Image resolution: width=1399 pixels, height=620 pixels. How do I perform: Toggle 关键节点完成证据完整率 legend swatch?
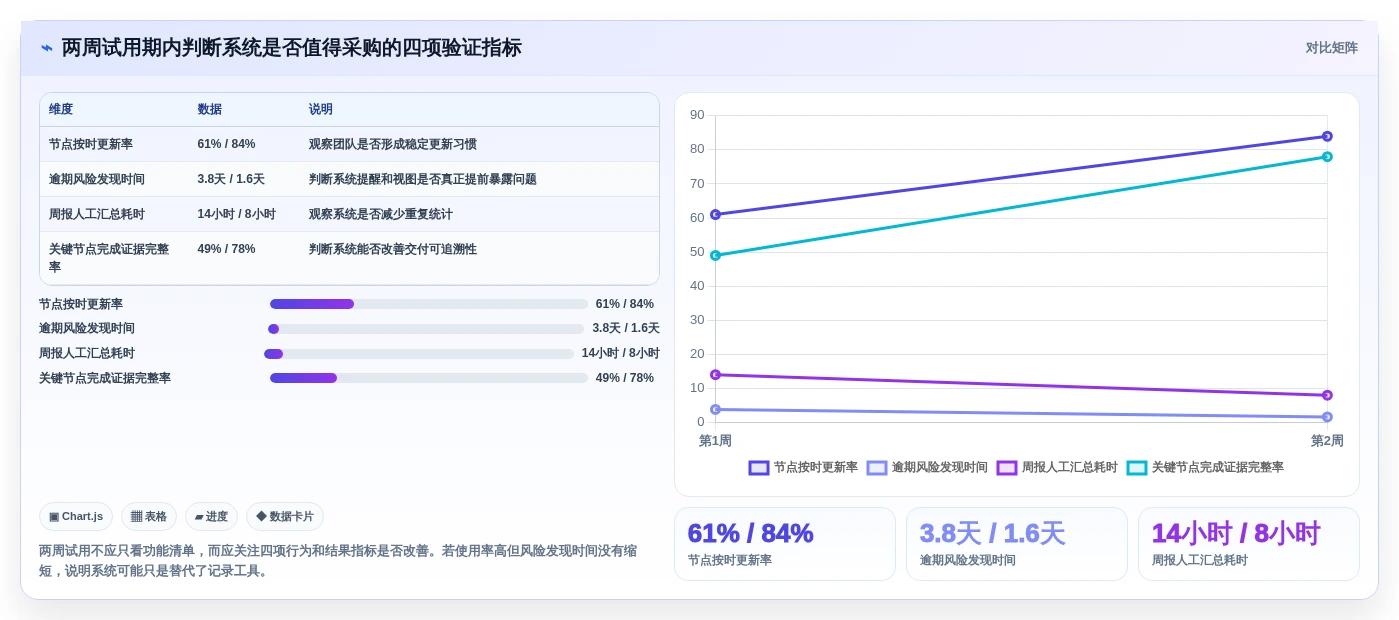[1137, 468]
